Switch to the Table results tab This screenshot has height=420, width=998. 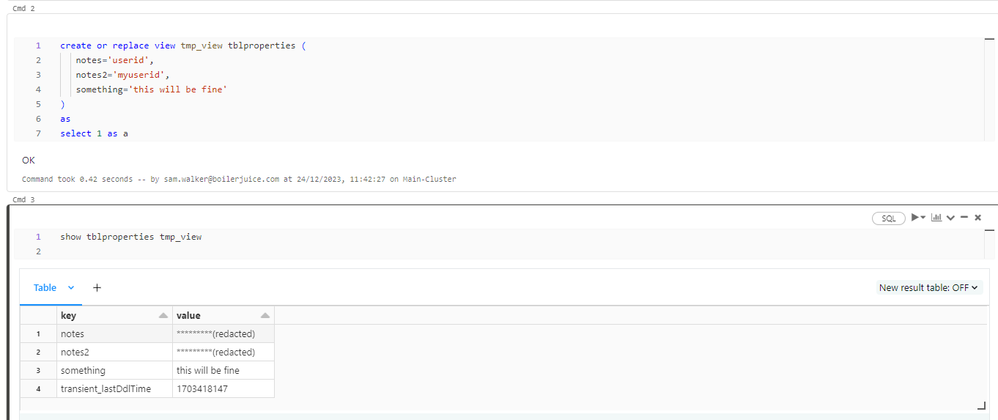(x=45, y=288)
